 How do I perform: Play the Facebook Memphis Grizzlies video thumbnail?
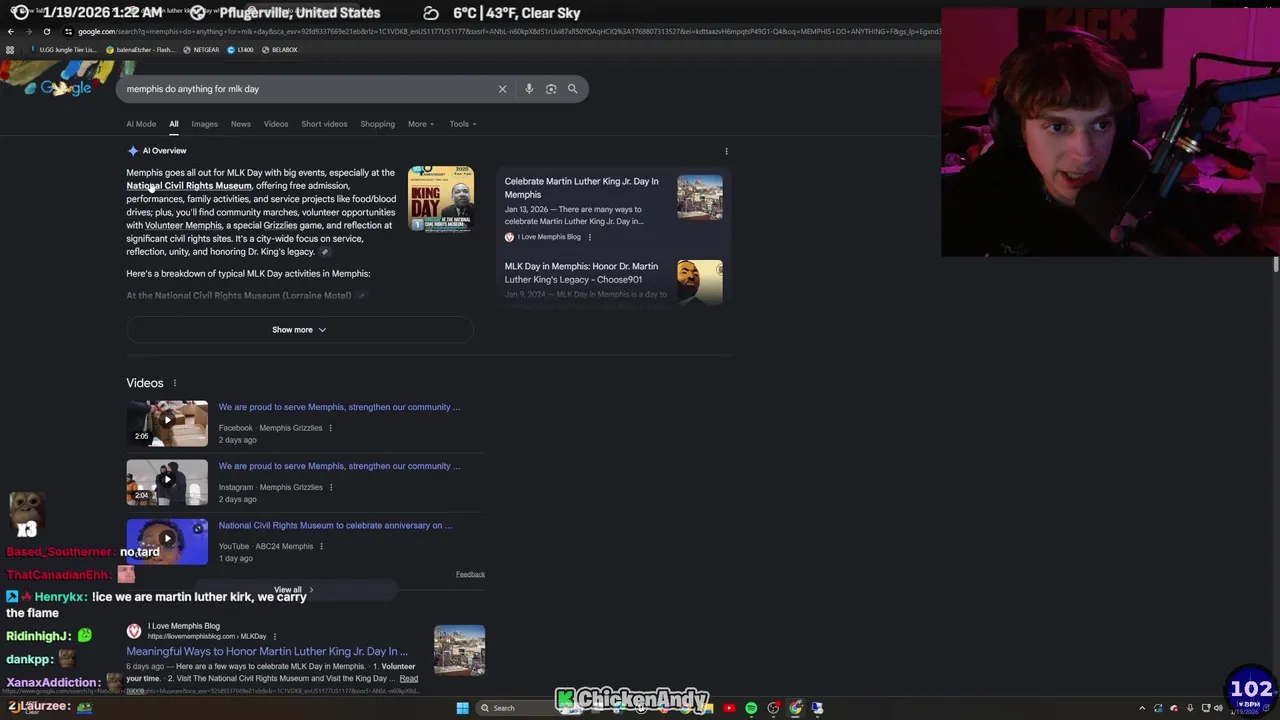(x=167, y=423)
